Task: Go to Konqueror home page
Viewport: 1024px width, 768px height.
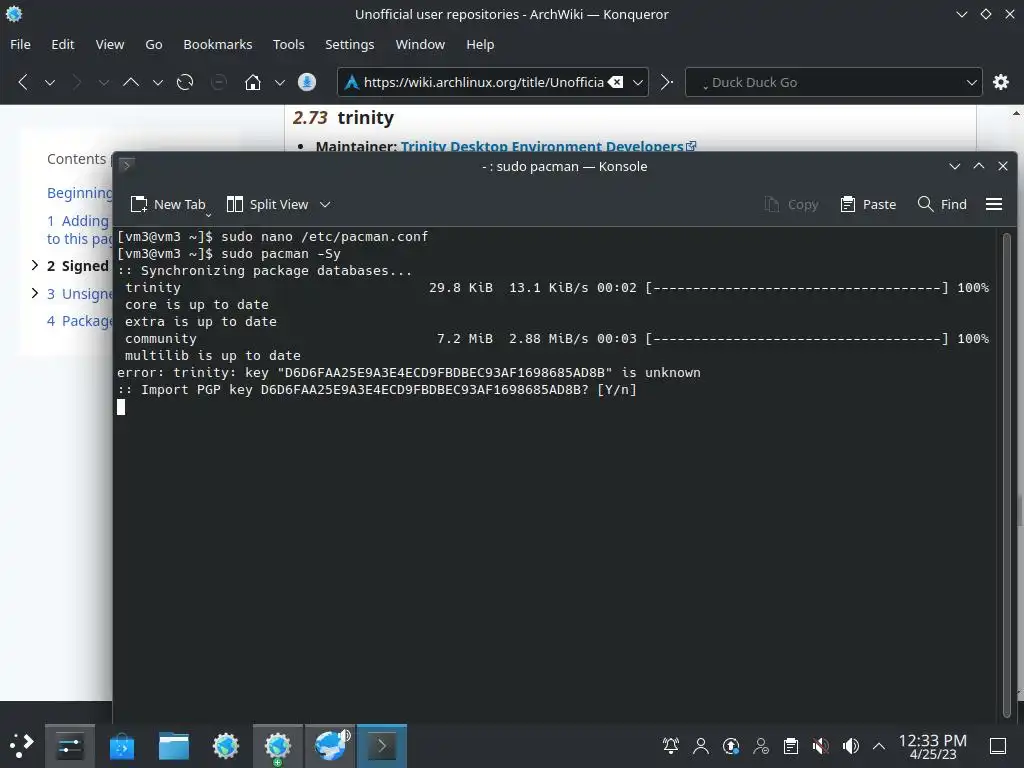Action: coord(253,82)
